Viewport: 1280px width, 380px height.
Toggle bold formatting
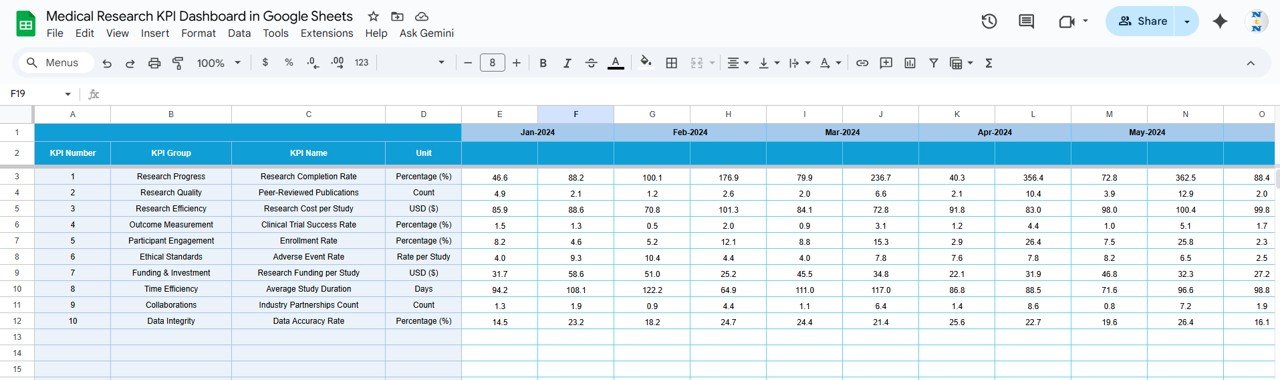(543, 63)
